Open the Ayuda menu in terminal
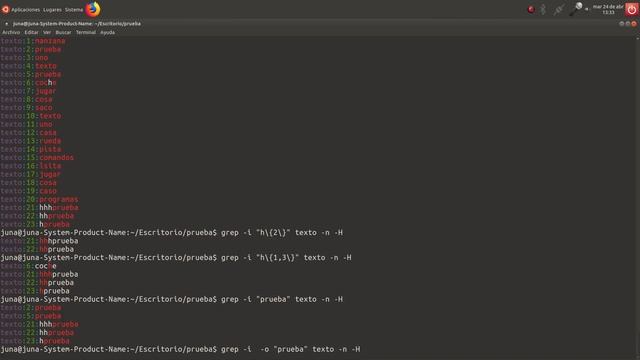Screen dimensions: 640x360 108,32
